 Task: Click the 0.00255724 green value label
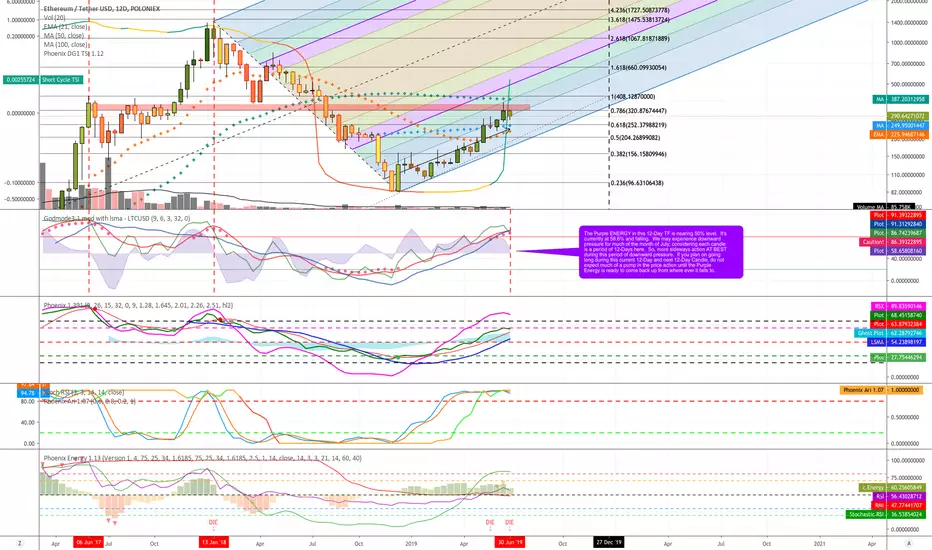(21, 80)
